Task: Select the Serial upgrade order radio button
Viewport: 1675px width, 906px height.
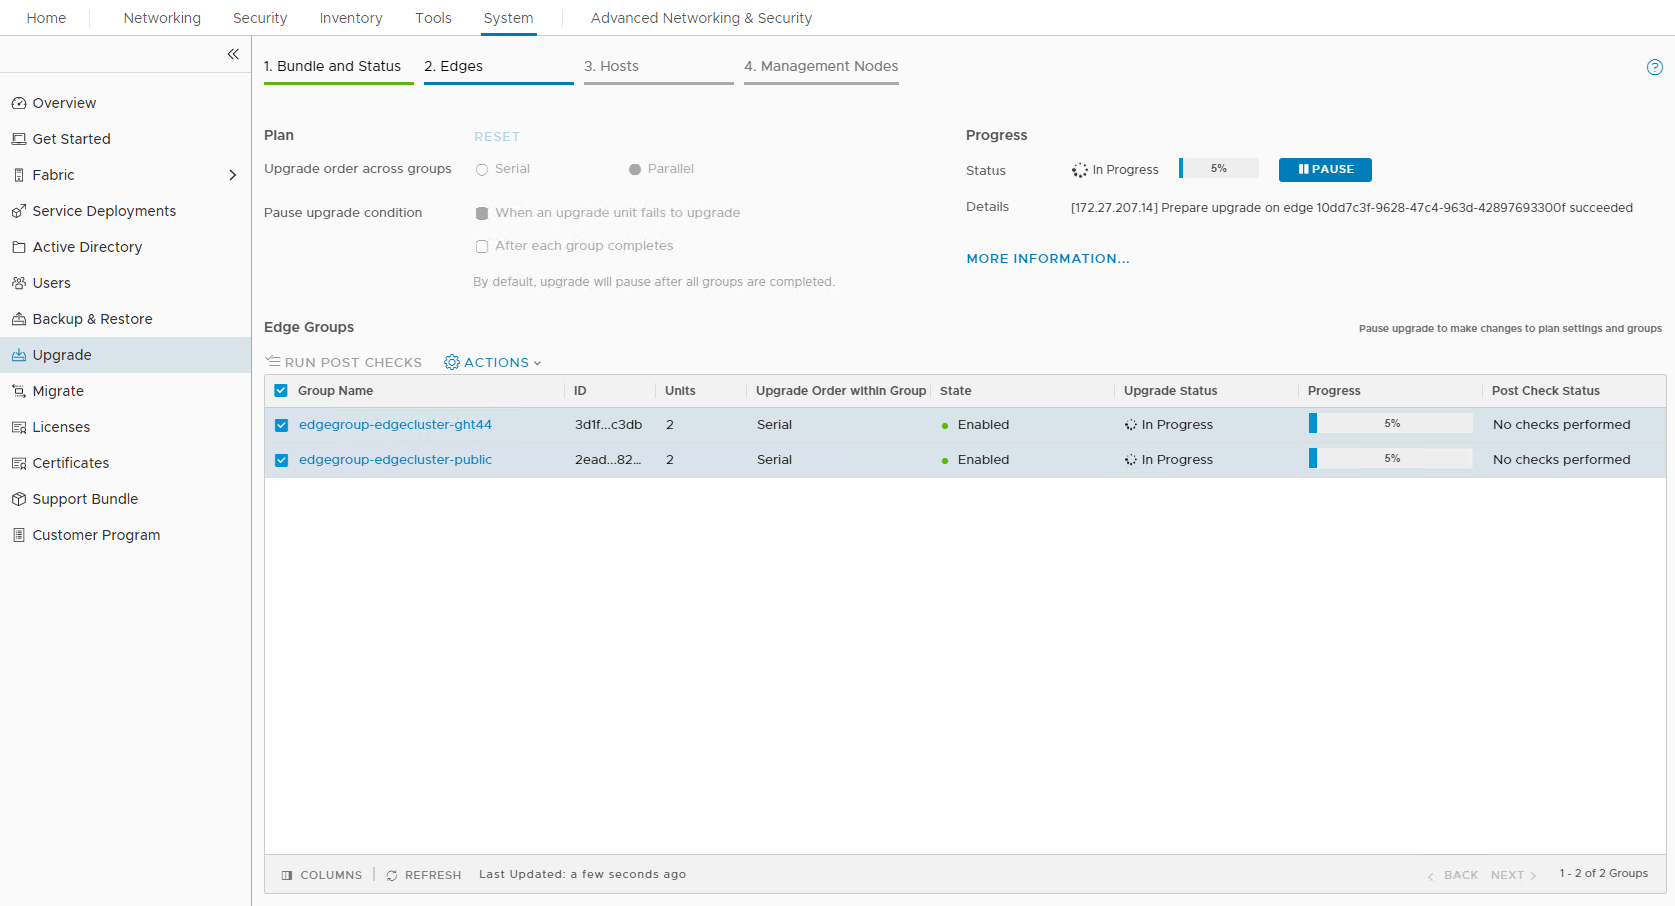Action: 482,170
